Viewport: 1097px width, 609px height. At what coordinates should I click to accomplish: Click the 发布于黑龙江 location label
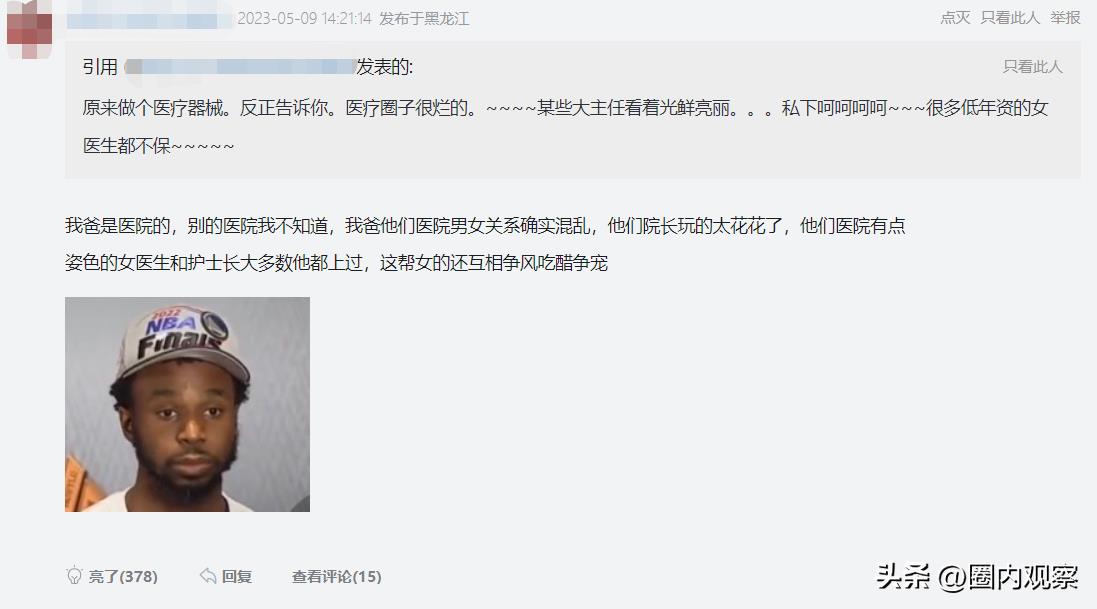(424, 18)
